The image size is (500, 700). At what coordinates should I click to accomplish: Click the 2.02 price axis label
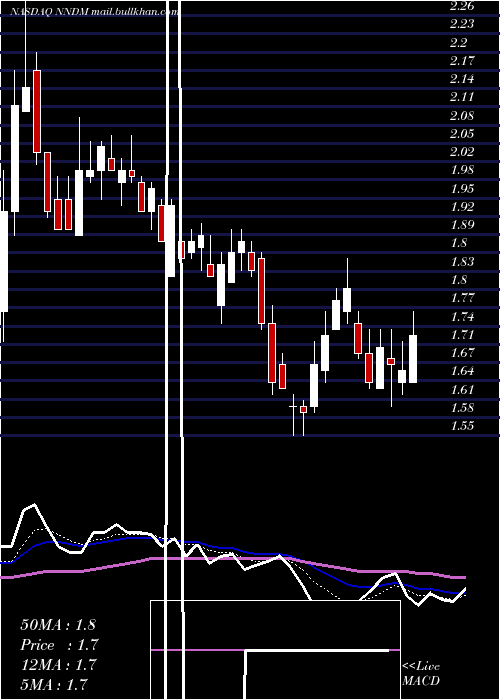[462, 152]
